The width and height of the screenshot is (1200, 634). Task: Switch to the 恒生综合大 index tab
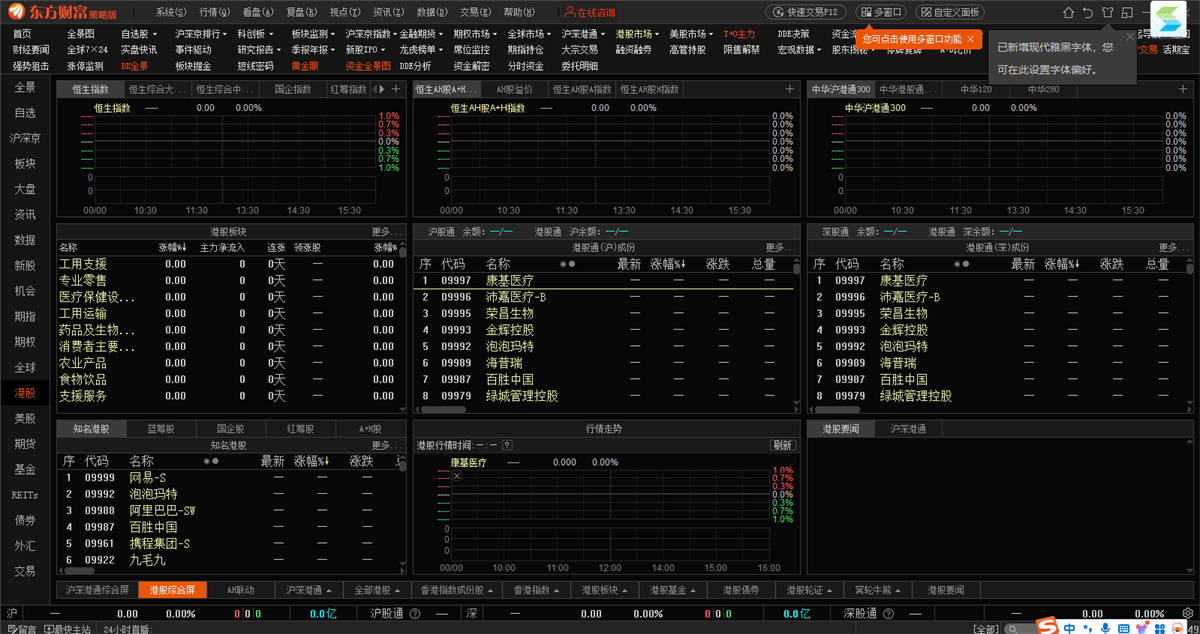[158, 89]
